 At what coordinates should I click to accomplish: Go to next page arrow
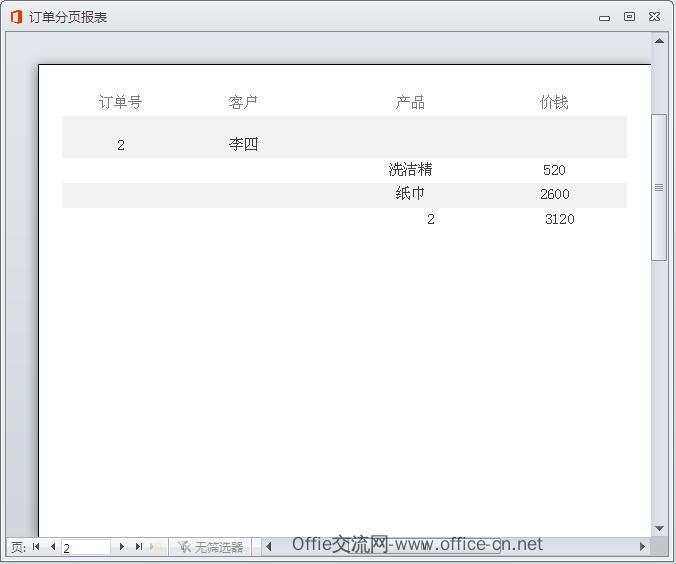(x=122, y=547)
